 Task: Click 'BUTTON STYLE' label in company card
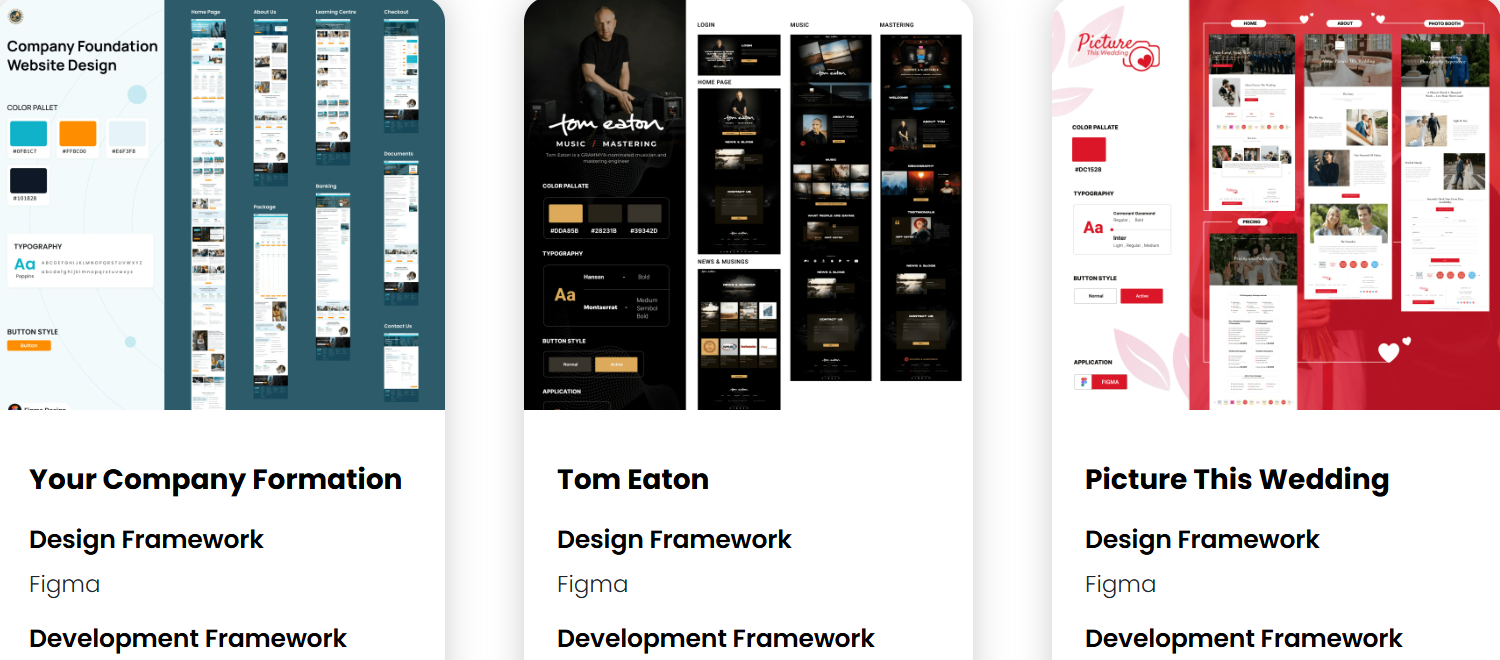click(x=32, y=332)
